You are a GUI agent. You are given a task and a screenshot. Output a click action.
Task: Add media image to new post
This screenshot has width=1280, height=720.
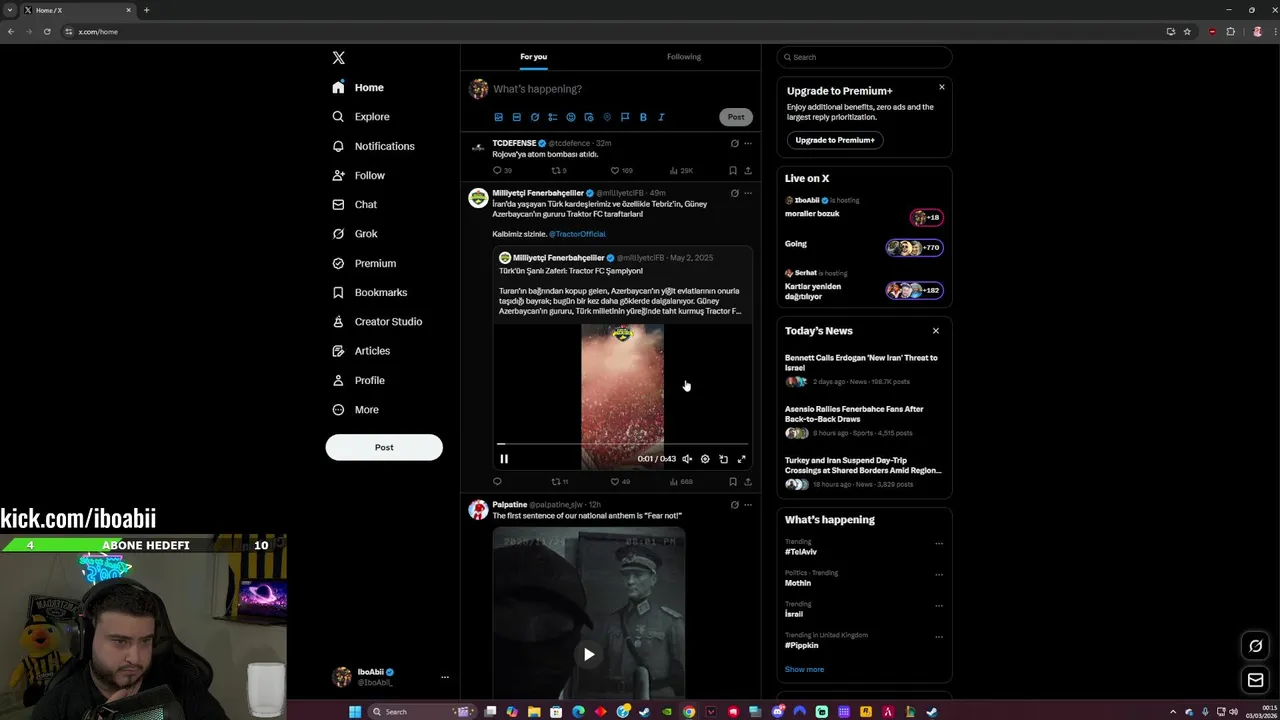(498, 117)
